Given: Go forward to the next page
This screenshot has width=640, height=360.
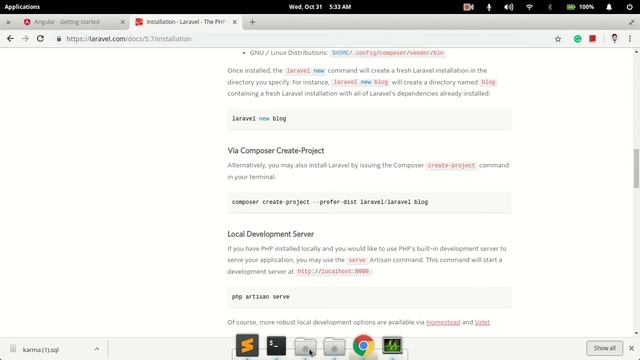Looking at the screenshot, I should (25, 39).
